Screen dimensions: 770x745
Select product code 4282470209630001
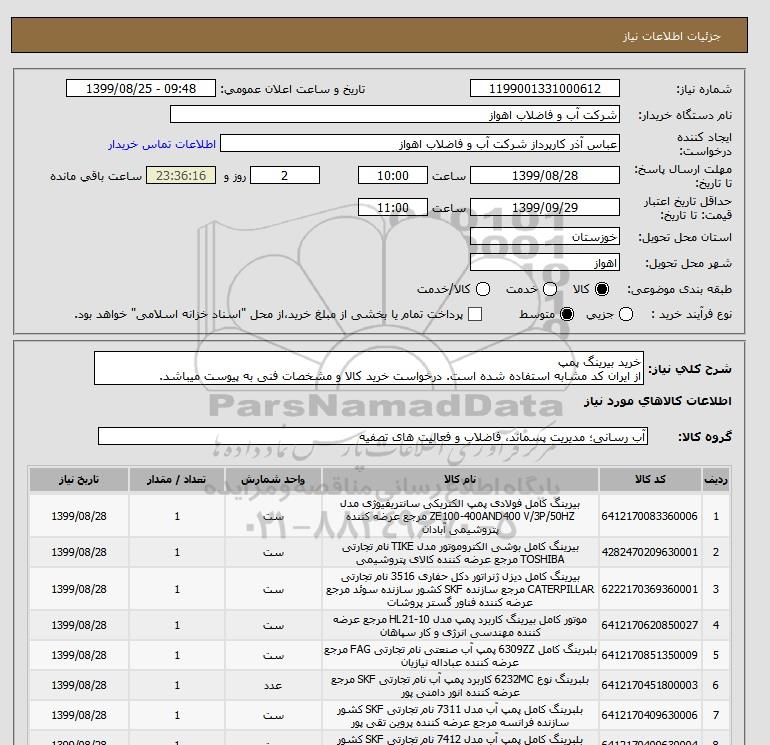[650, 552]
